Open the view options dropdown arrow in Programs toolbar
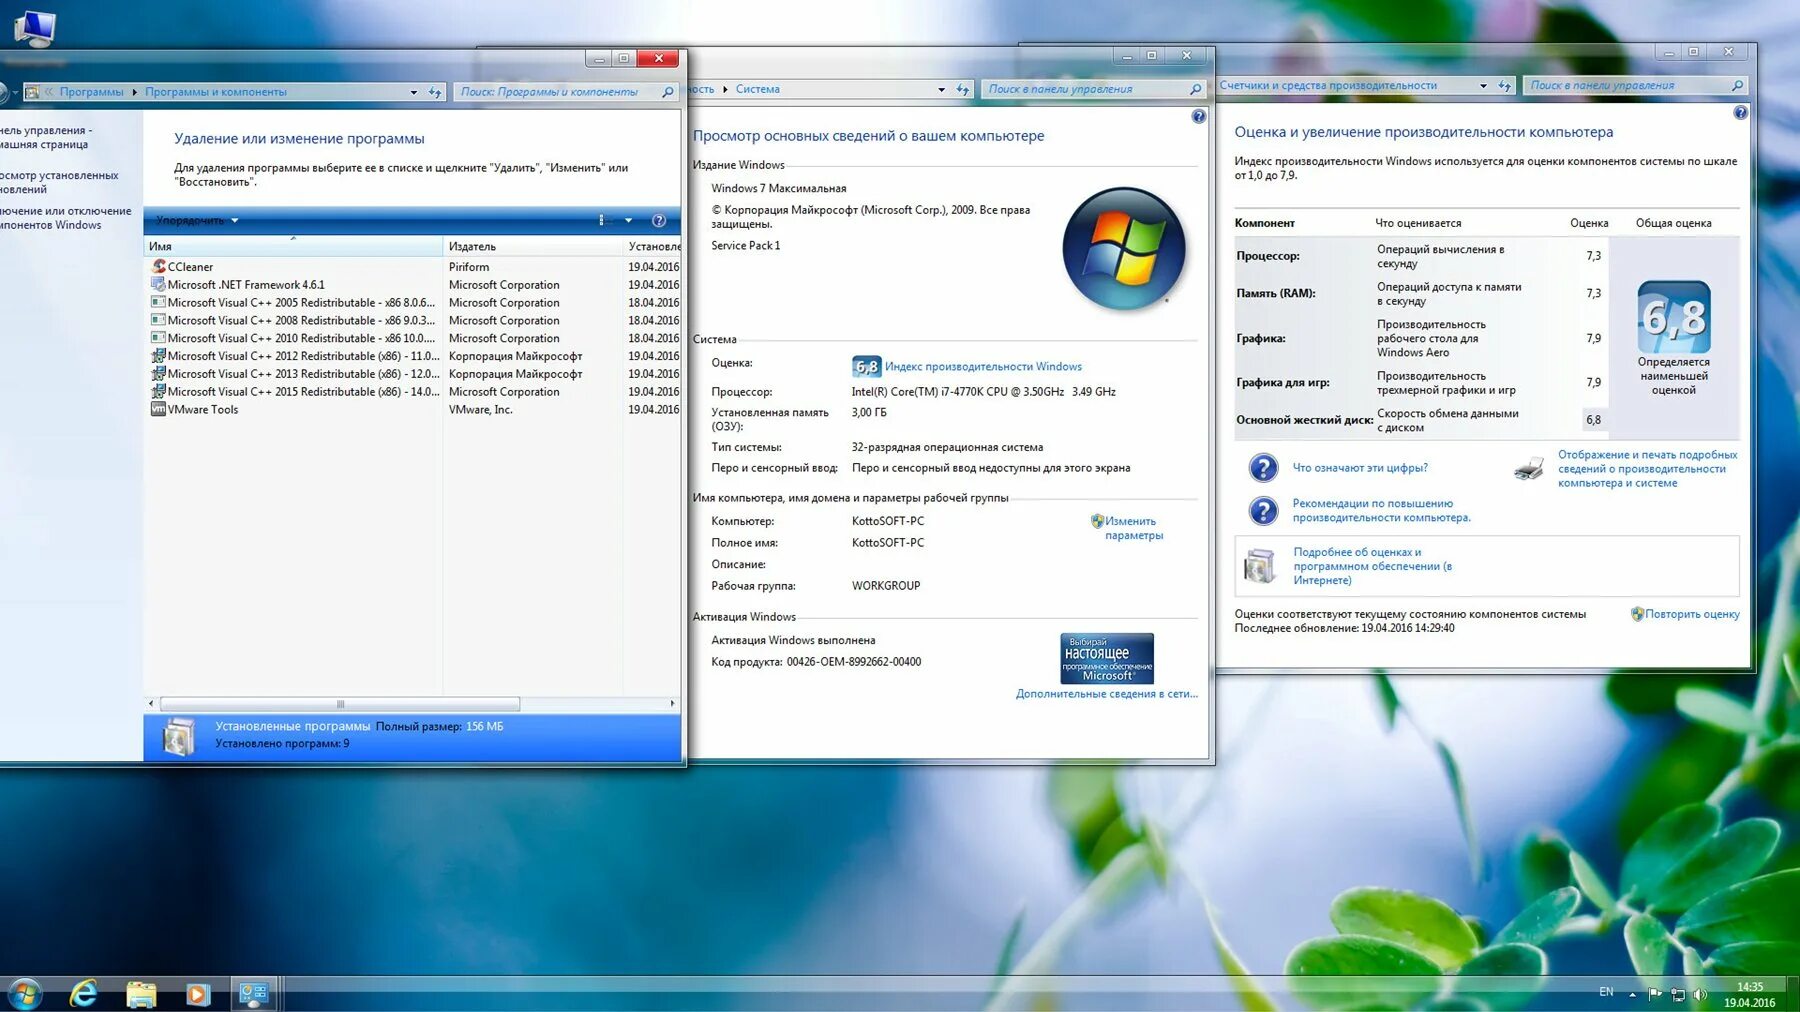Image resolution: width=1800 pixels, height=1012 pixels. tap(628, 221)
